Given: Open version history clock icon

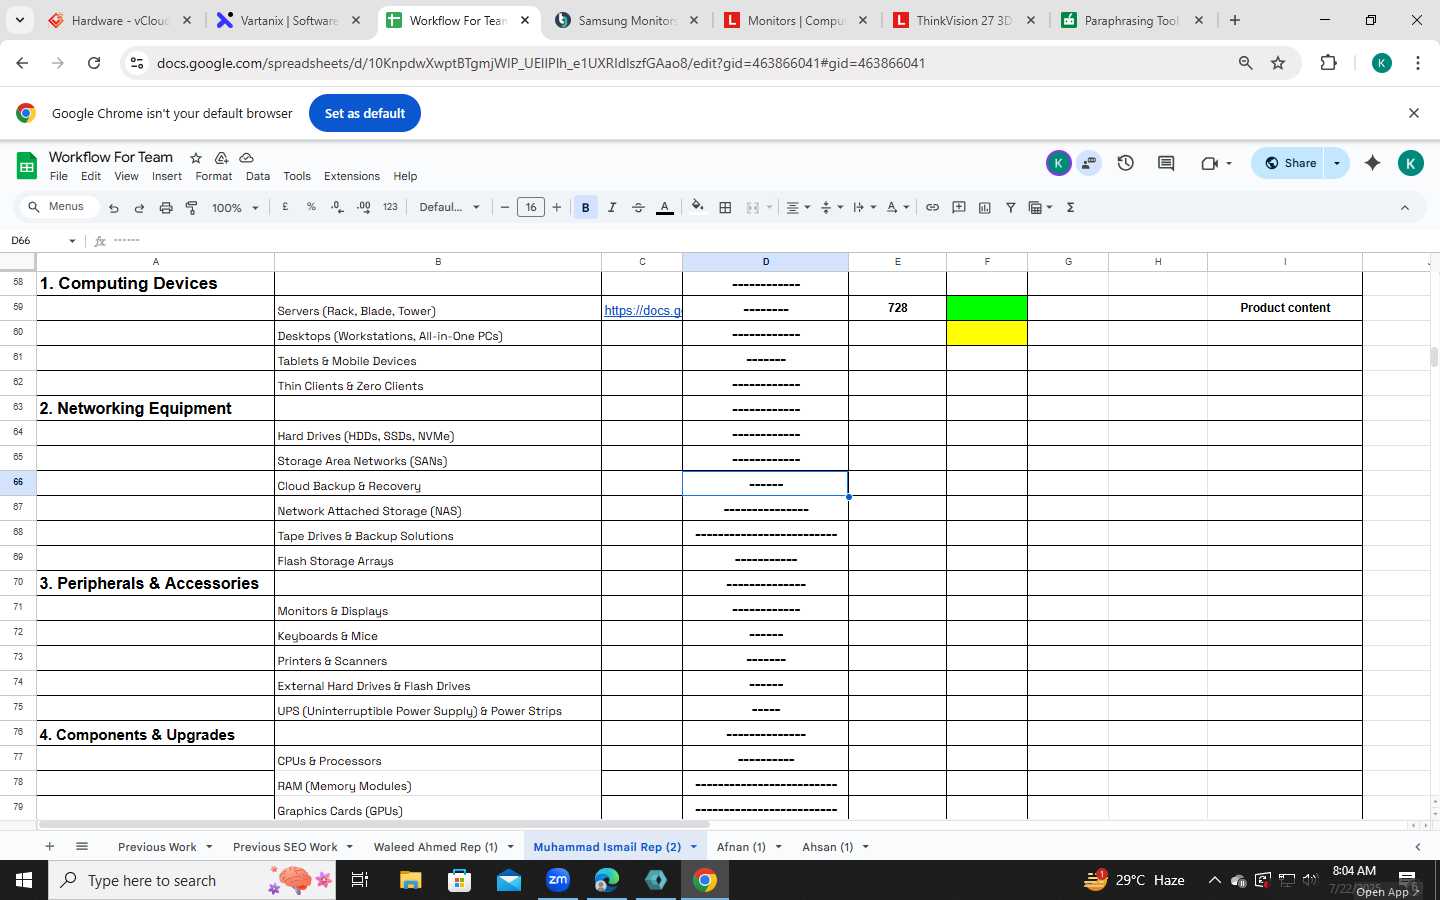Looking at the screenshot, I should (1126, 163).
